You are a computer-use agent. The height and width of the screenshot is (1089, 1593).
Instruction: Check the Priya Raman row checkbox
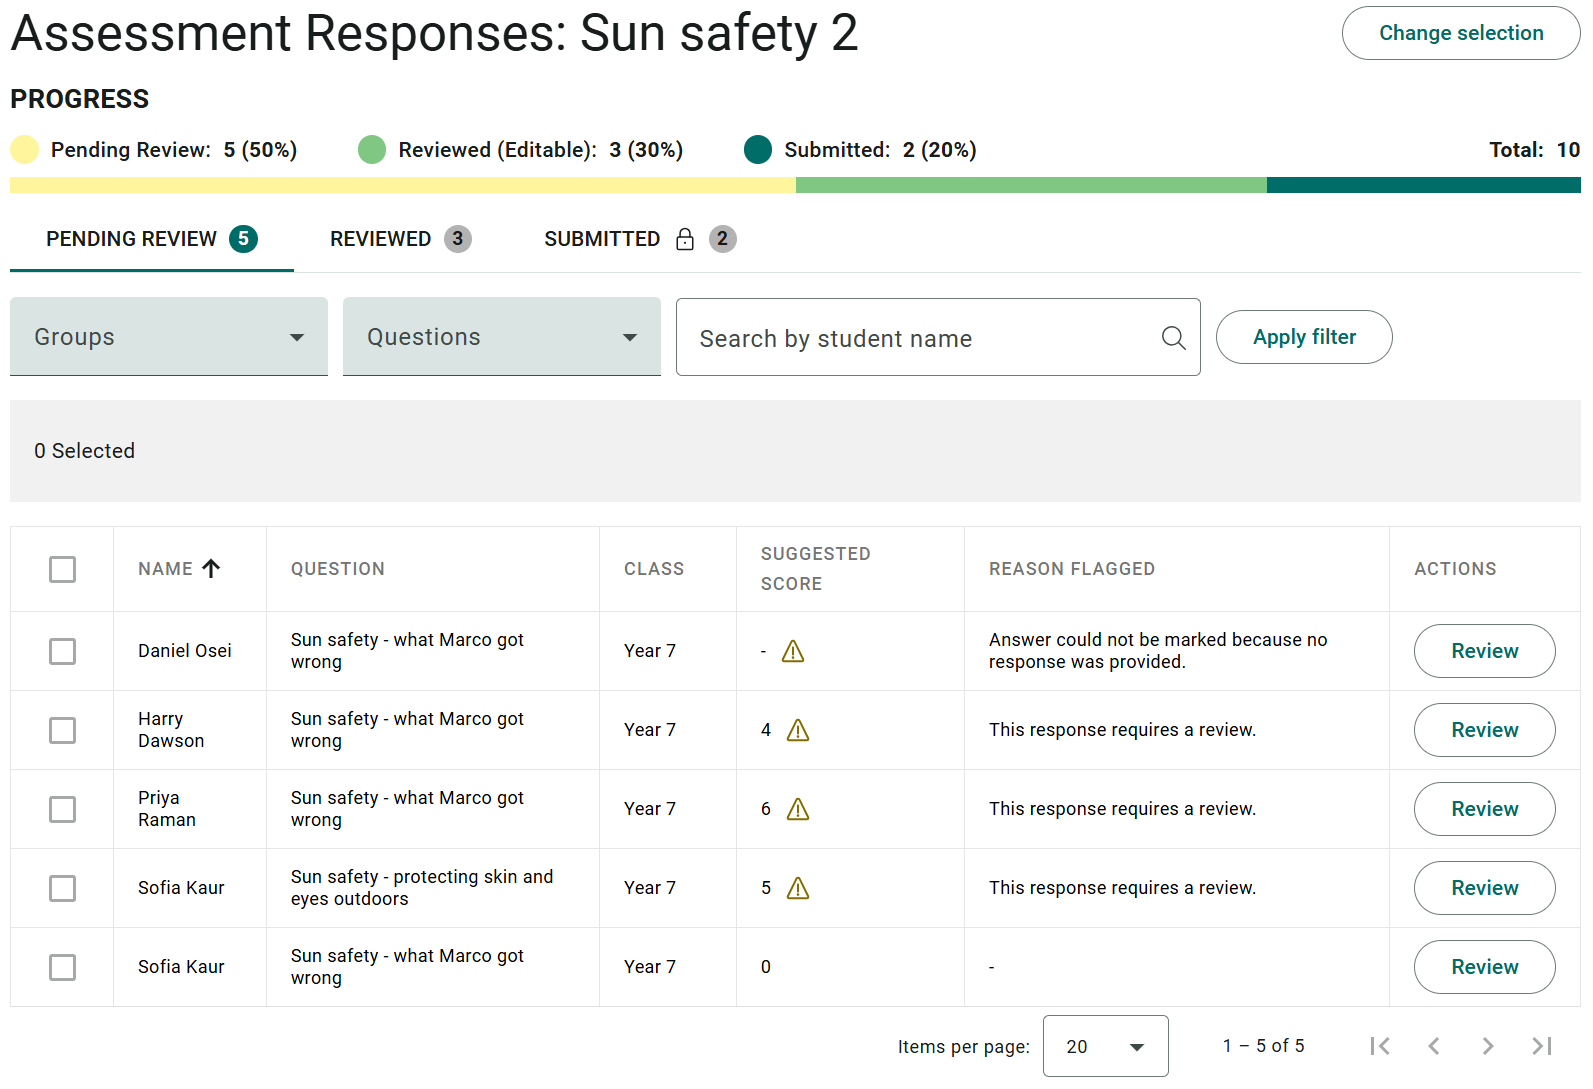(x=62, y=809)
